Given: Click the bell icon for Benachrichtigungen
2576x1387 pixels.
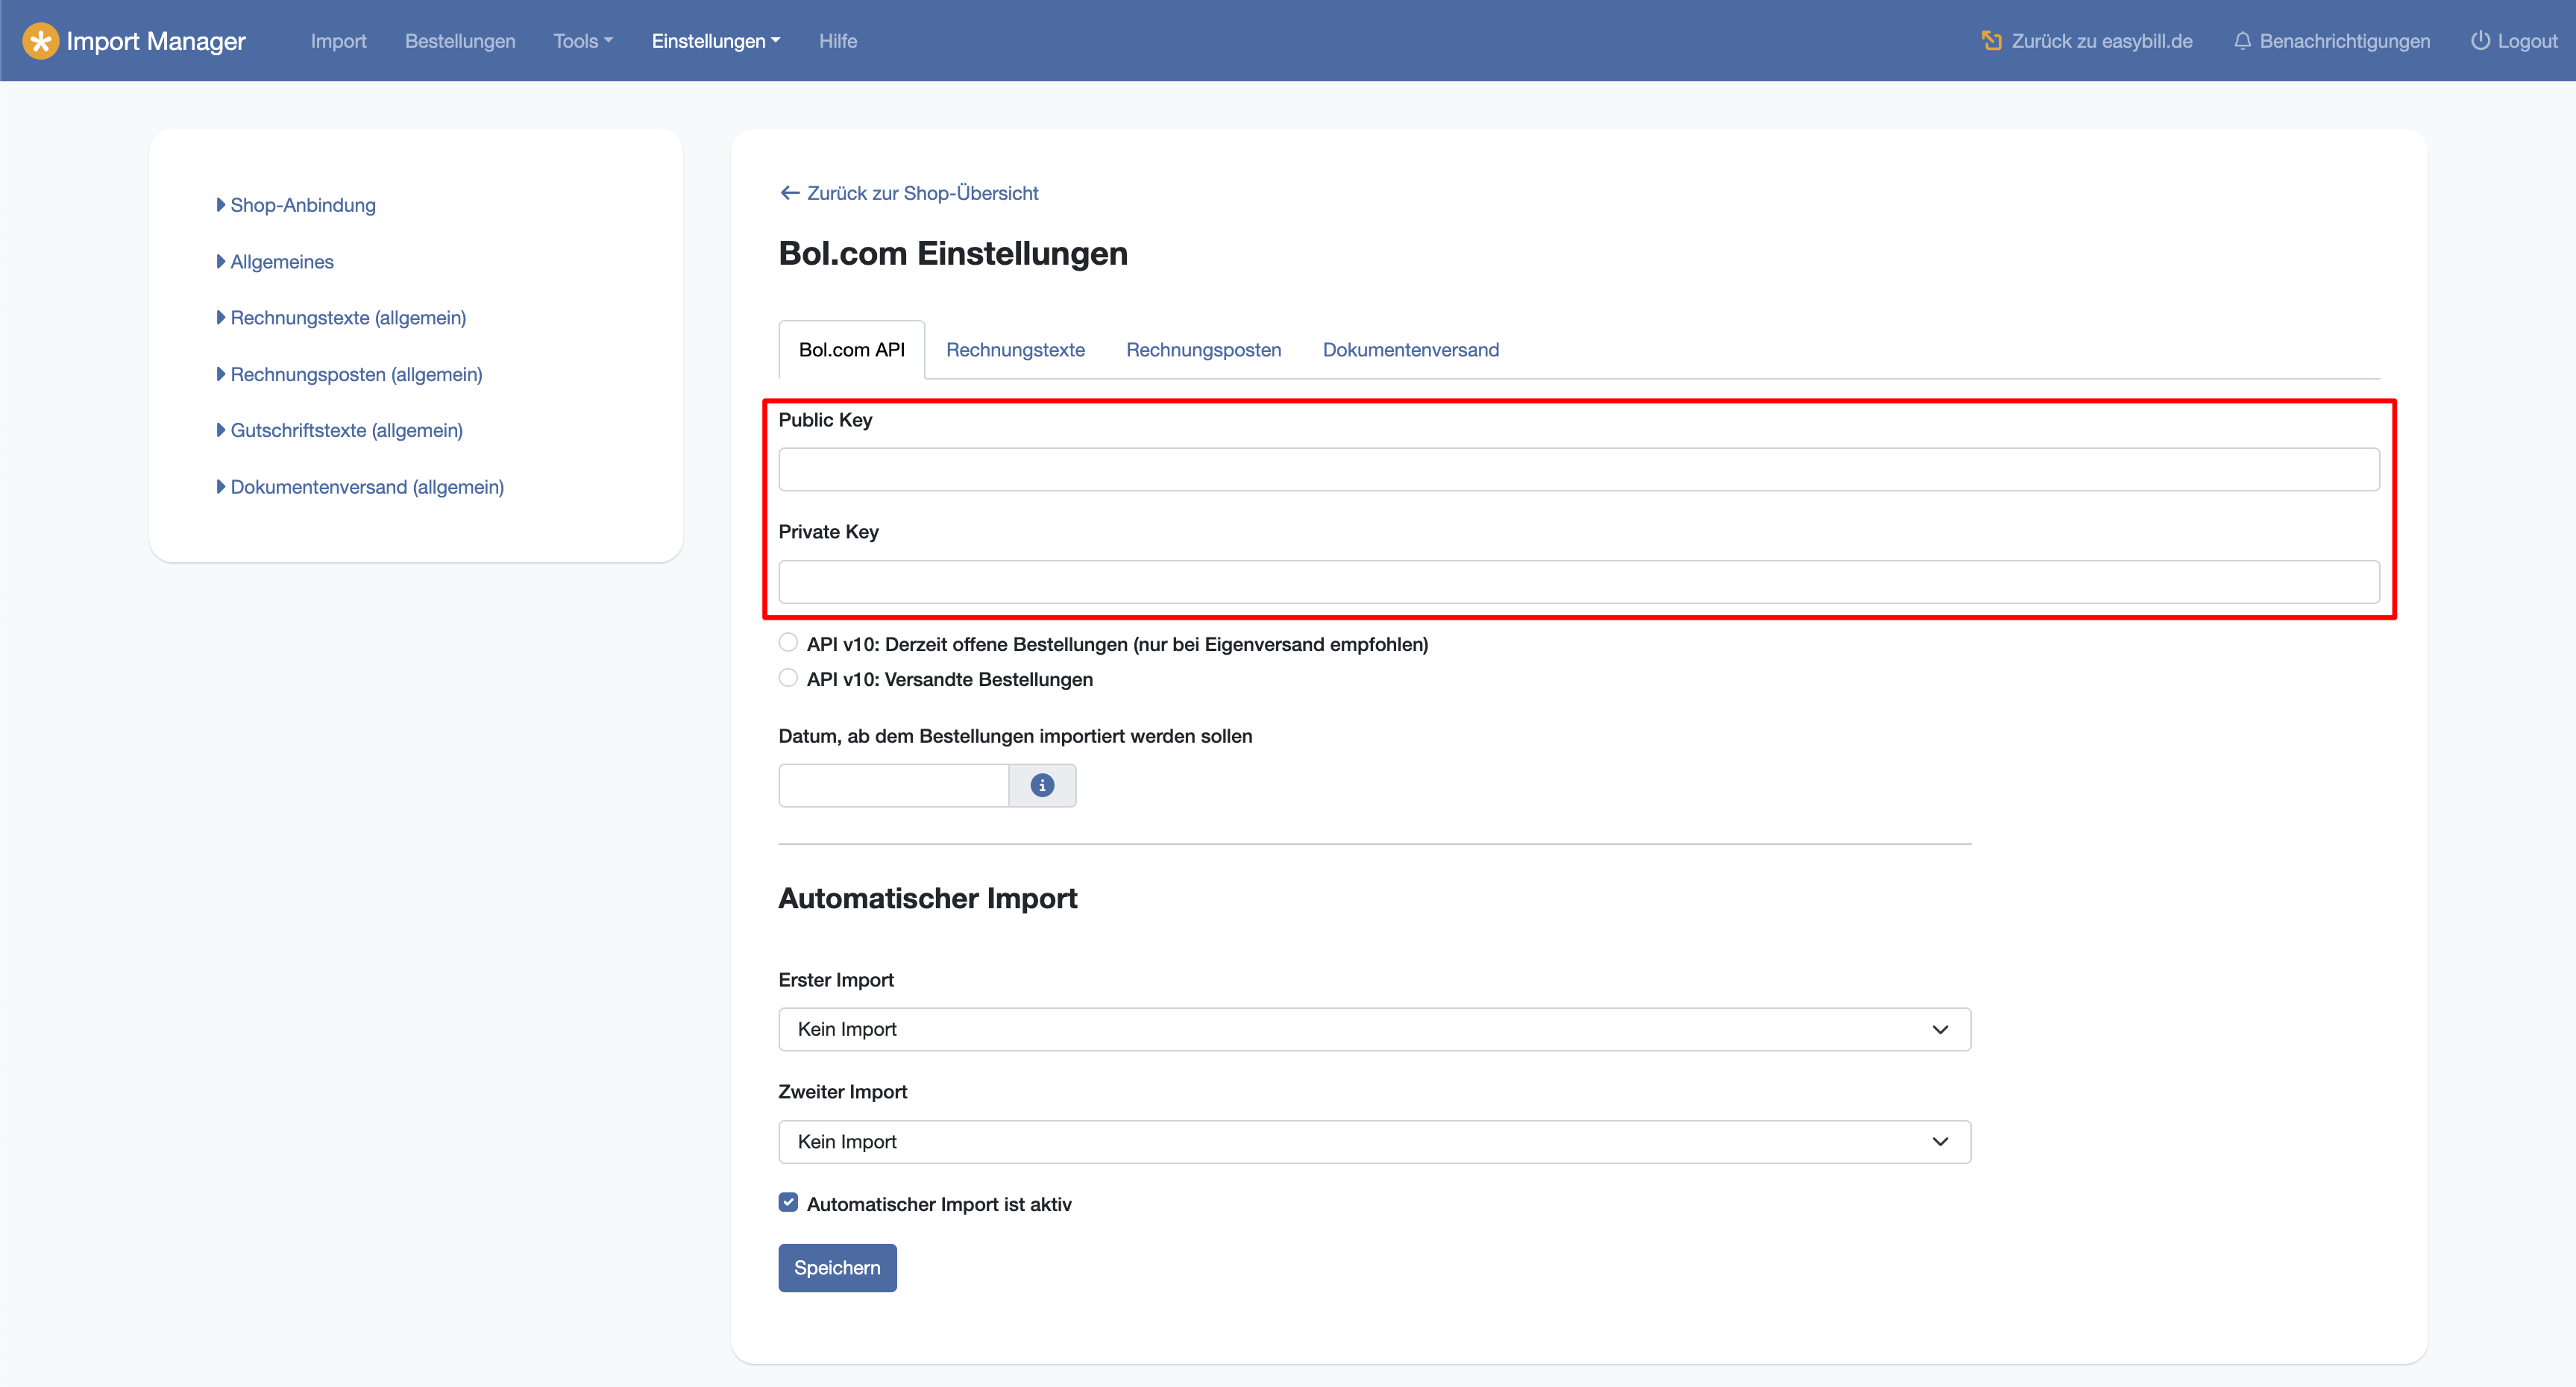Looking at the screenshot, I should pyautogui.click(x=2242, y=41).
